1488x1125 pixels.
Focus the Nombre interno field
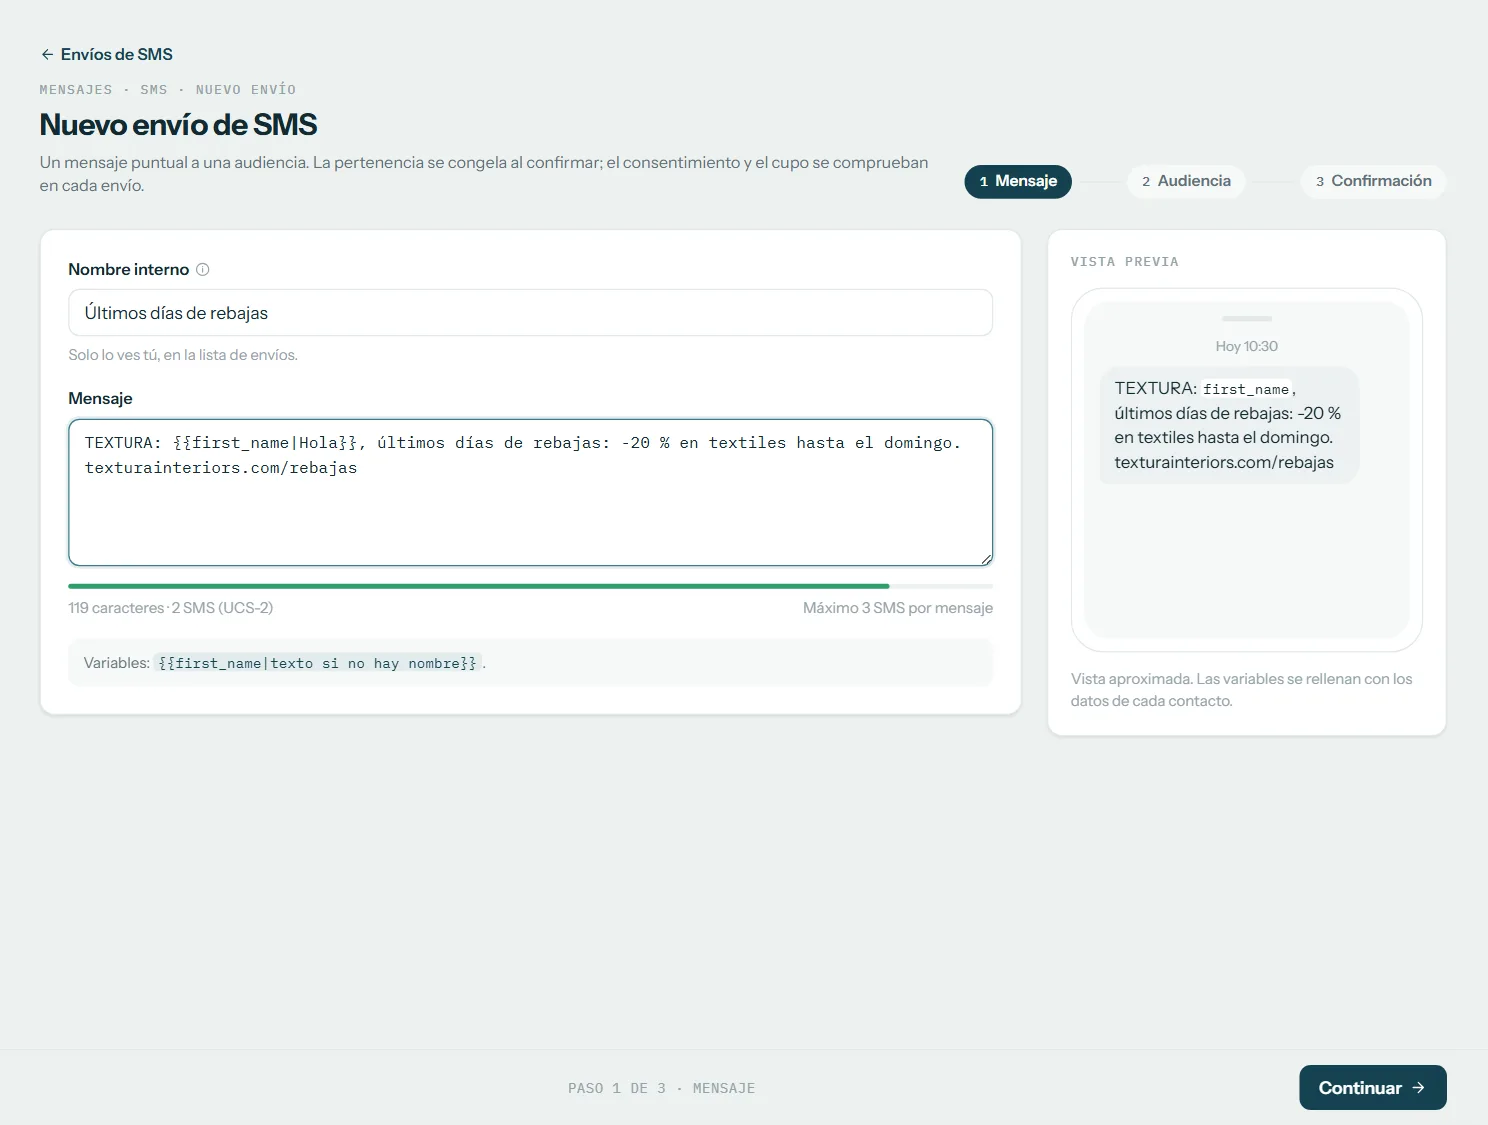530,313
